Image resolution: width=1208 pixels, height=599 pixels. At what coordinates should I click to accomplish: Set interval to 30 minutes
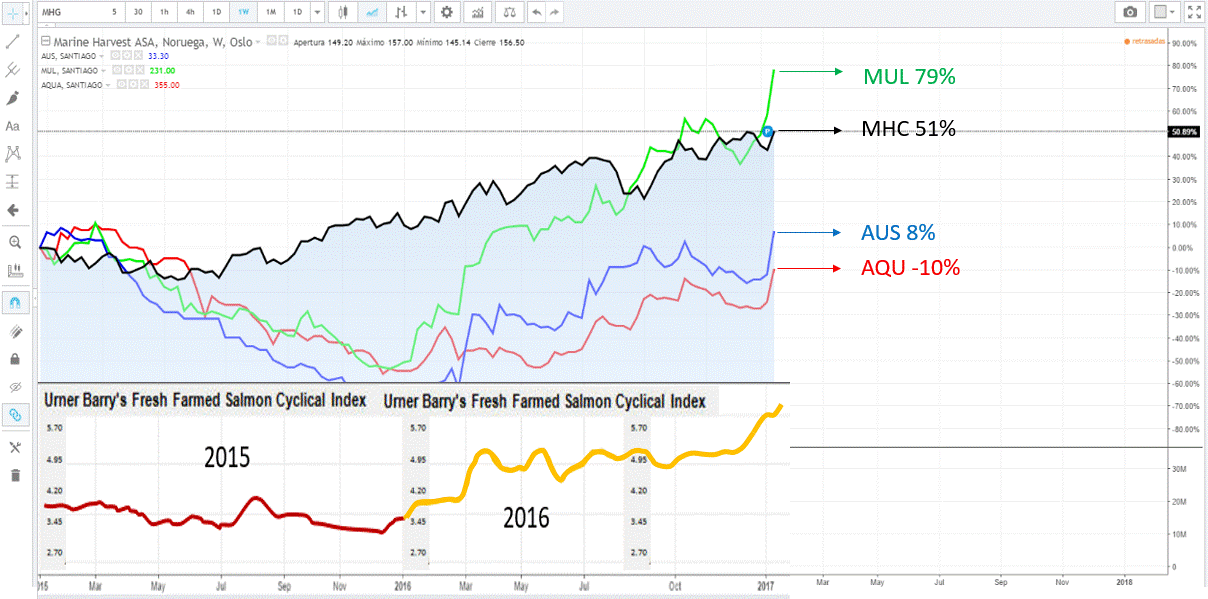[139, 13]
